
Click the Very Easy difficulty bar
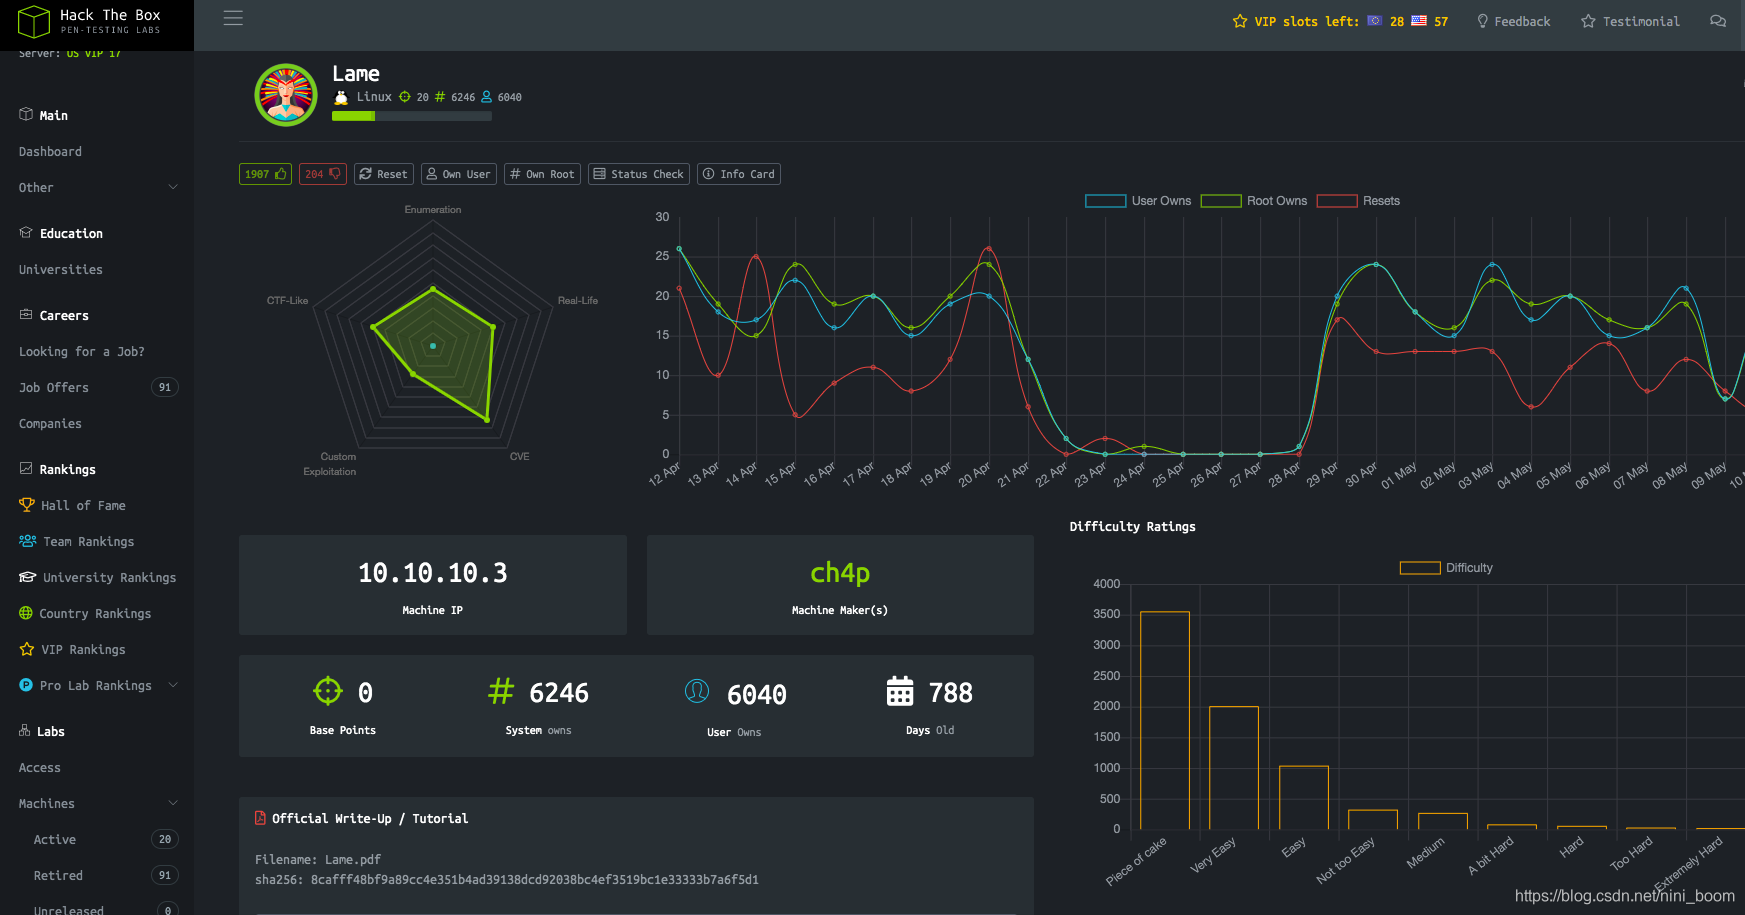[x=1234, y=768]
